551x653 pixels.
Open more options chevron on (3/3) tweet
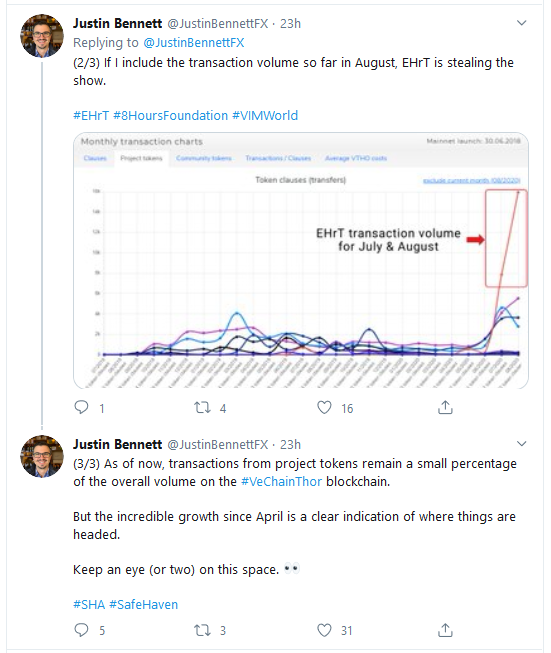point(521,444)
